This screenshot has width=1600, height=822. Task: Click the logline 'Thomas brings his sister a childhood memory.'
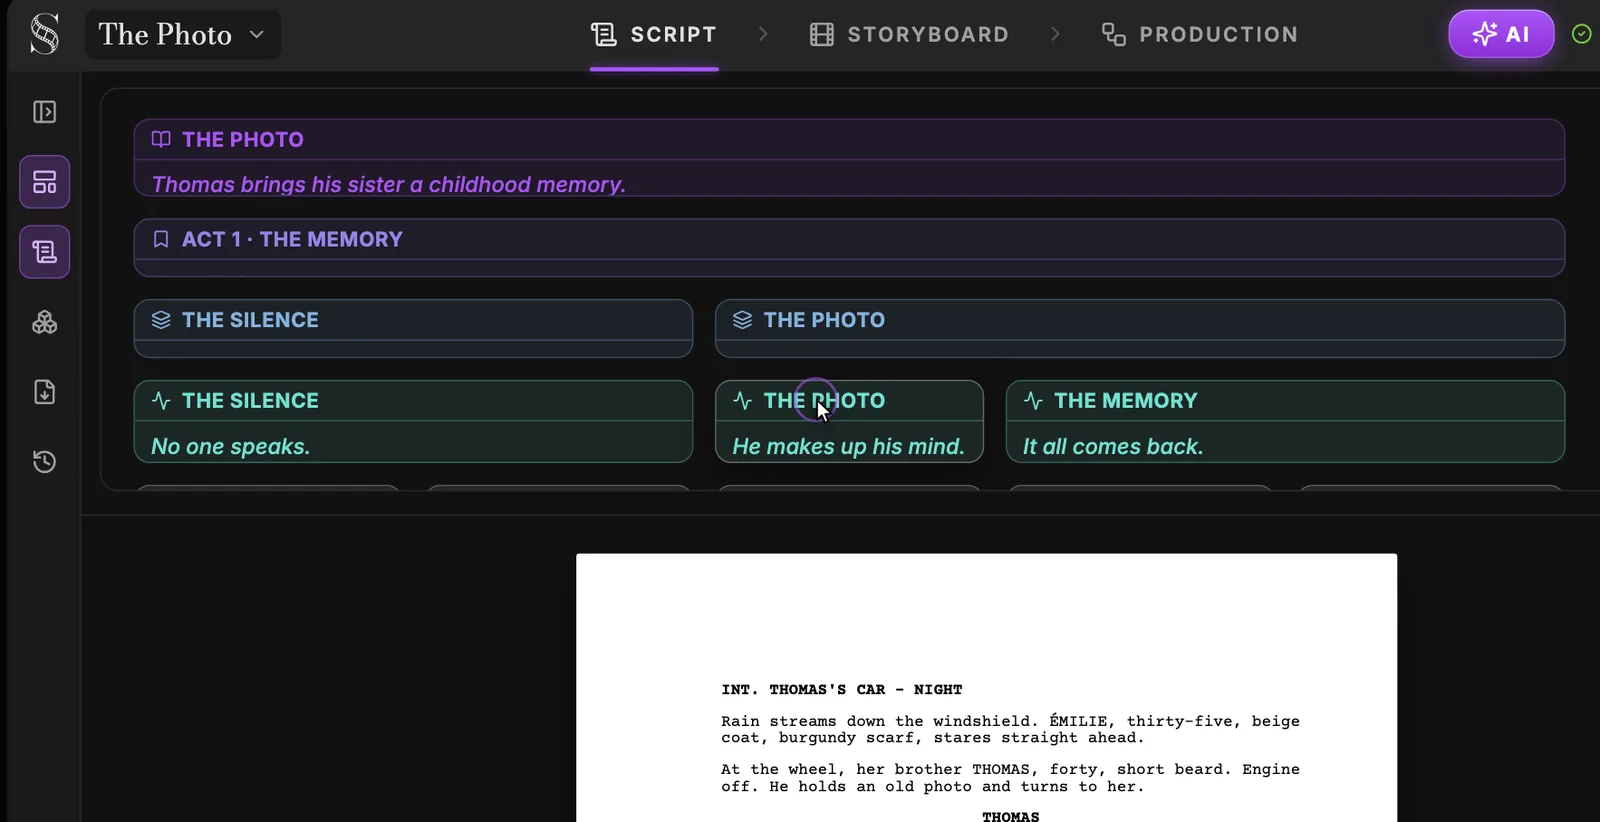point(389,185)
